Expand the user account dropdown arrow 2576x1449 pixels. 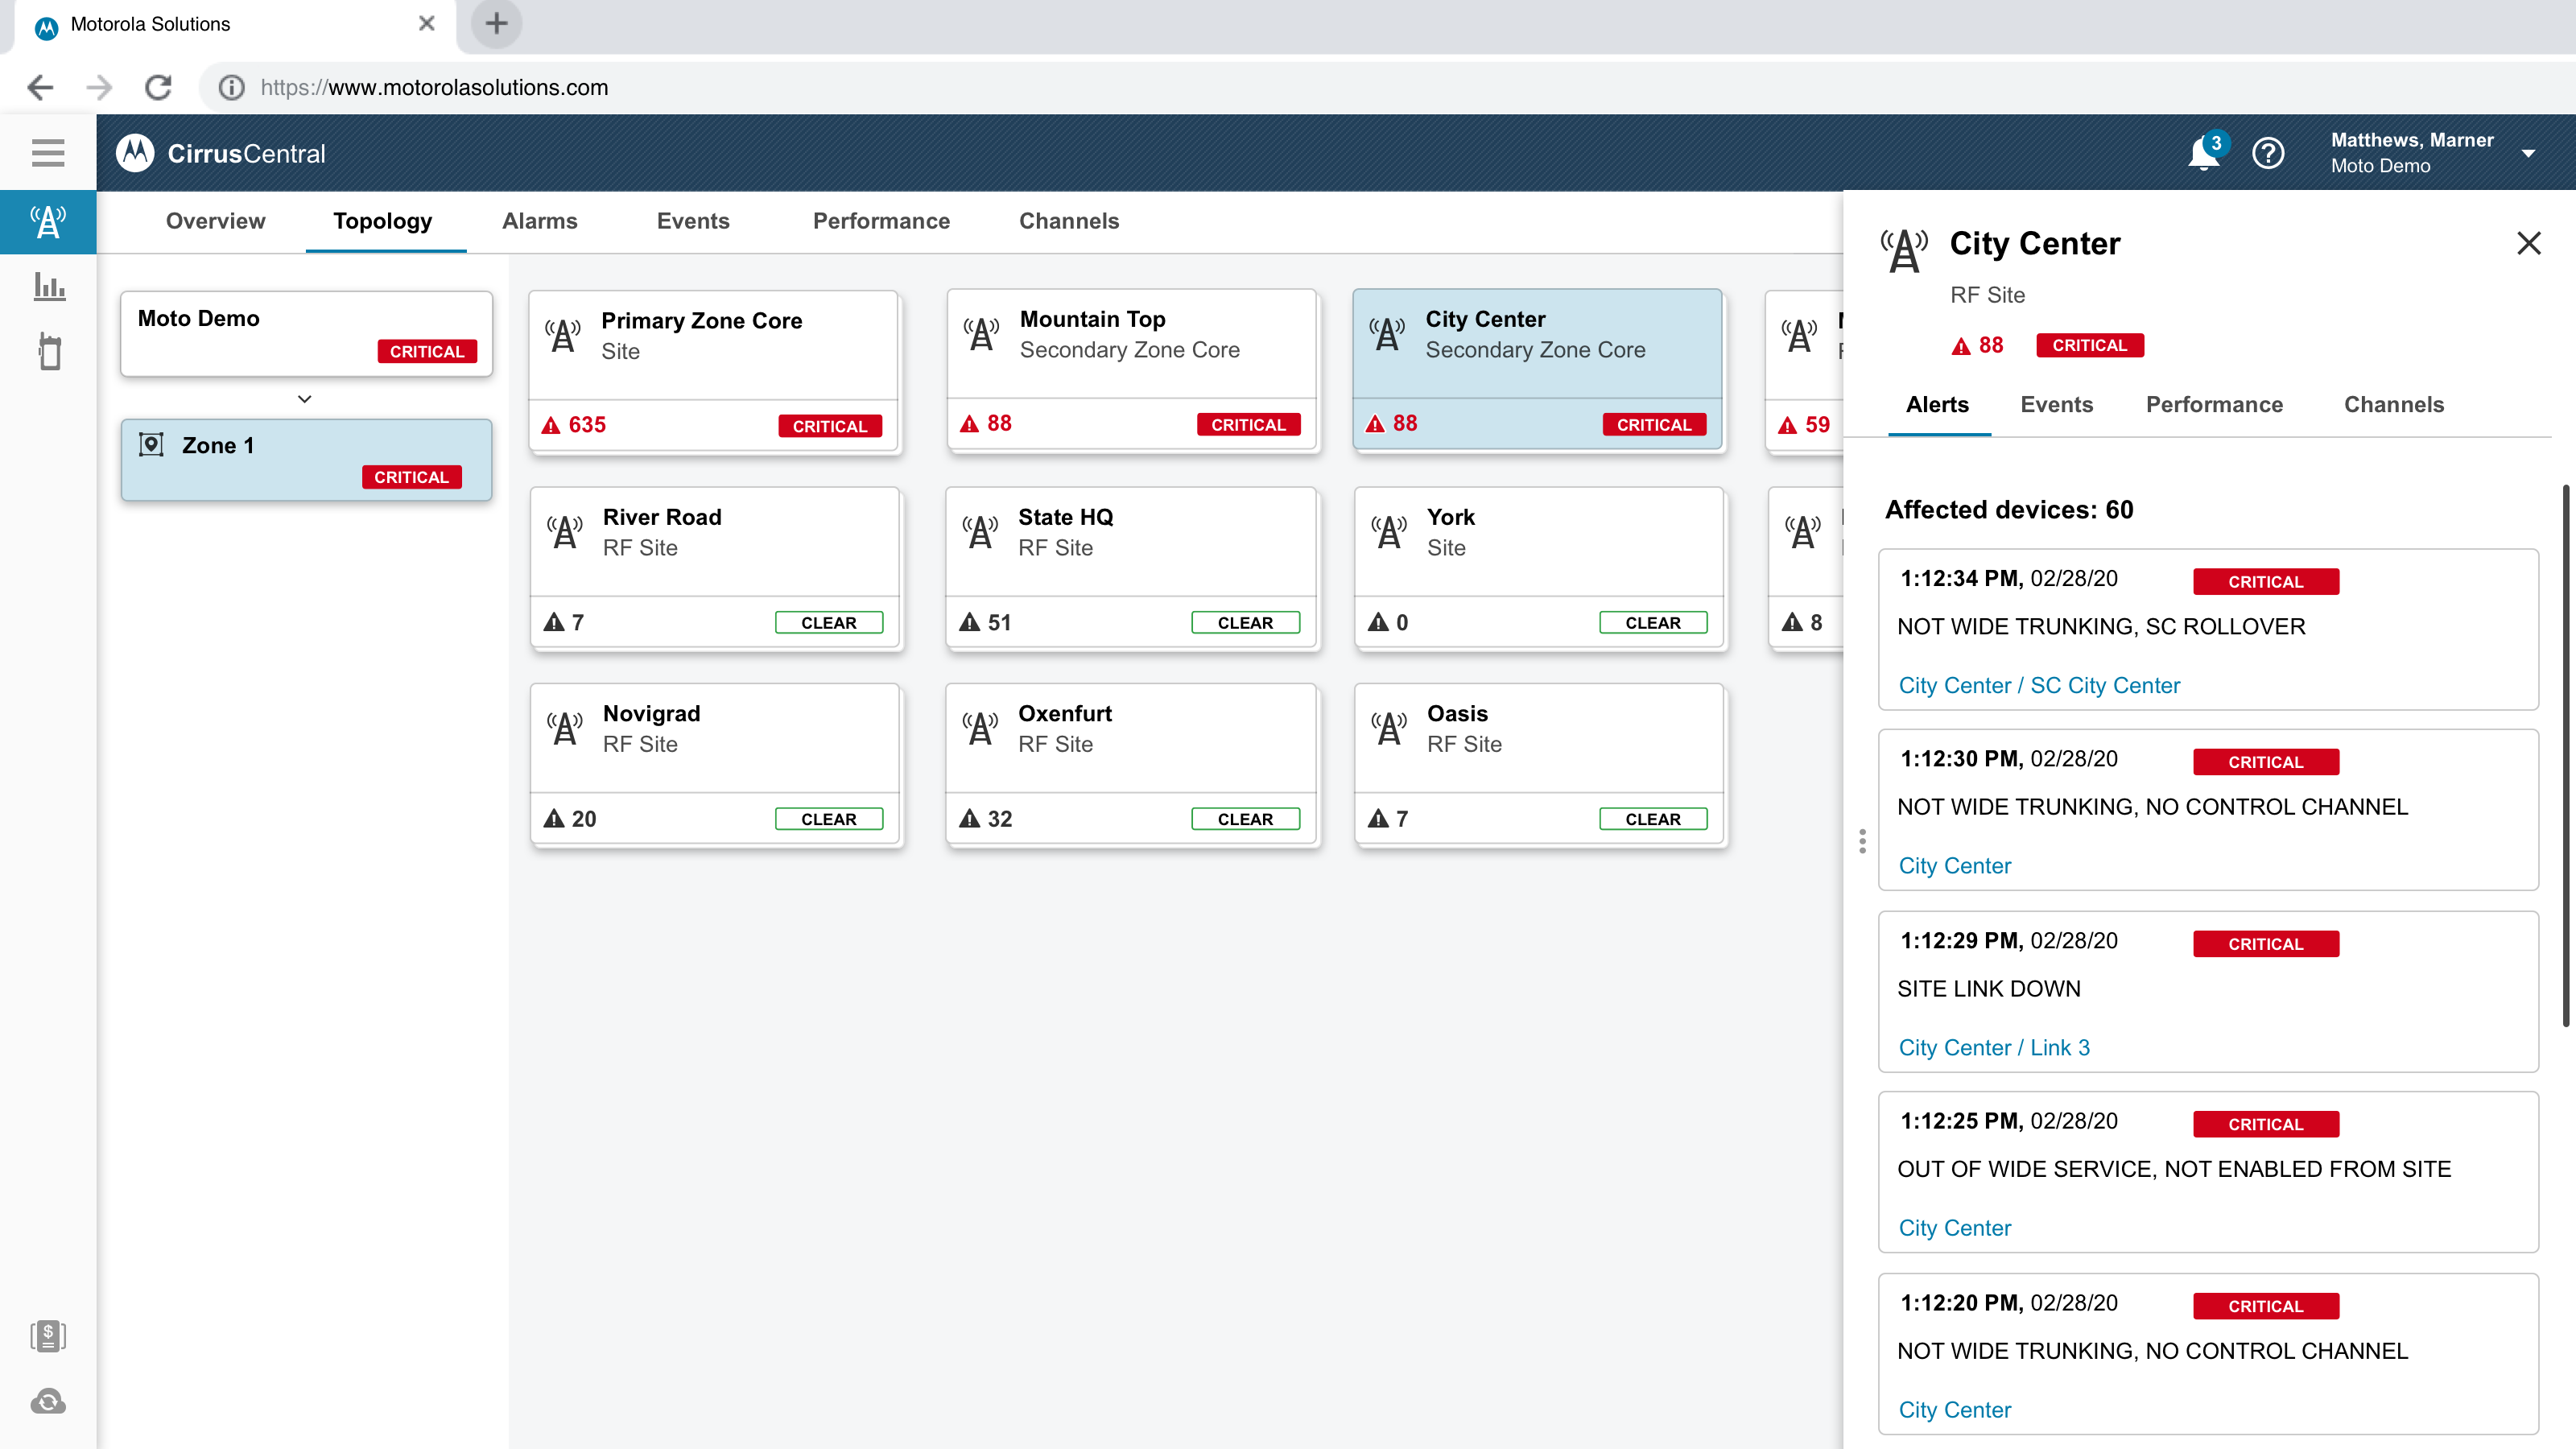click(2528, 154)
